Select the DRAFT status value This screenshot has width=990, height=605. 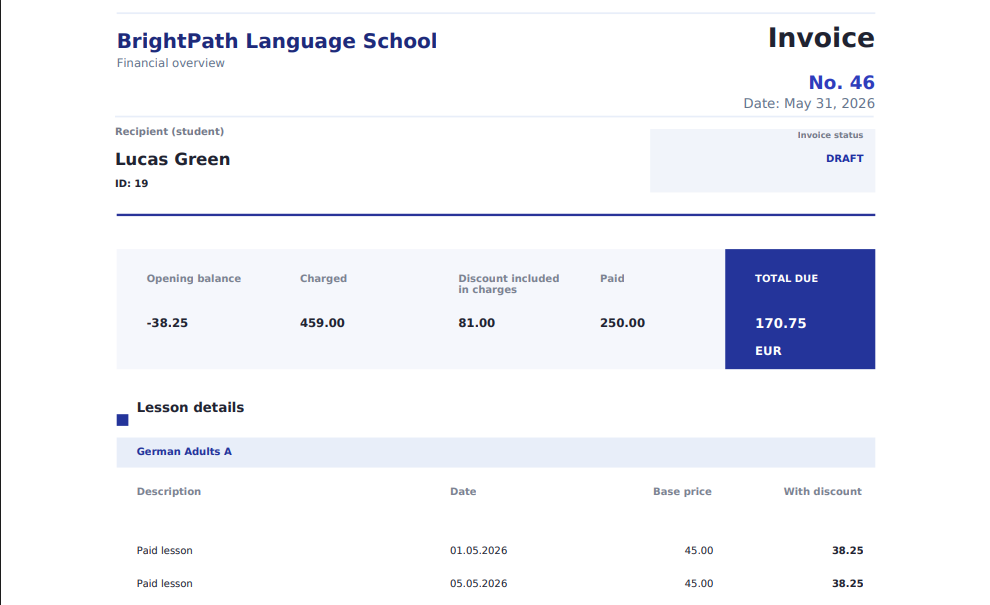[844, 159]
